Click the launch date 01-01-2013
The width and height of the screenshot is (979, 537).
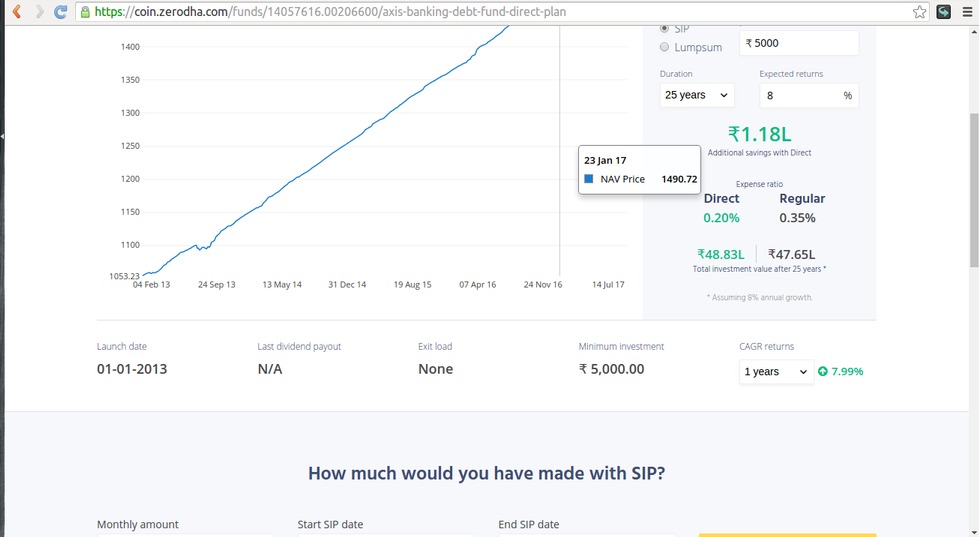(132, 369)
